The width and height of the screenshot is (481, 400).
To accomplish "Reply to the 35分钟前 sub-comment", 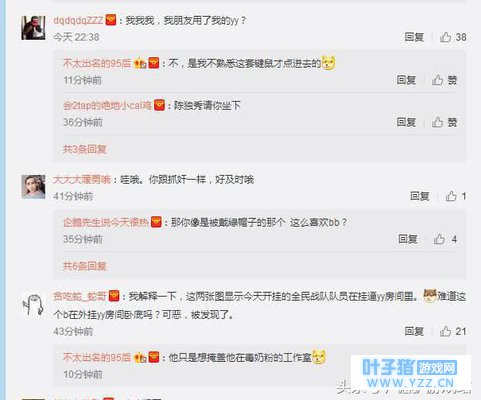I will tap(408, 239).
